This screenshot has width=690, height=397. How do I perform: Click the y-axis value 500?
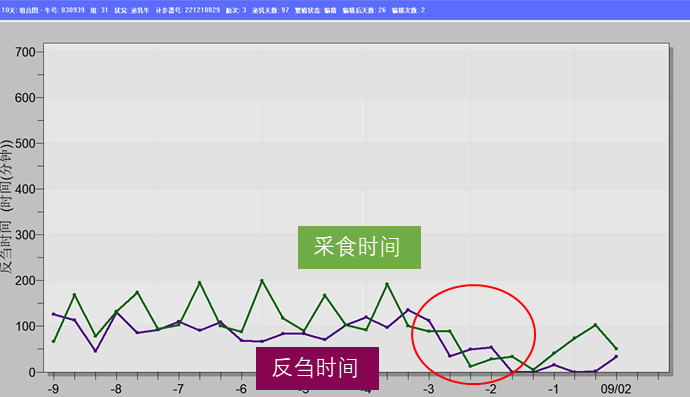tap(25, 143)
